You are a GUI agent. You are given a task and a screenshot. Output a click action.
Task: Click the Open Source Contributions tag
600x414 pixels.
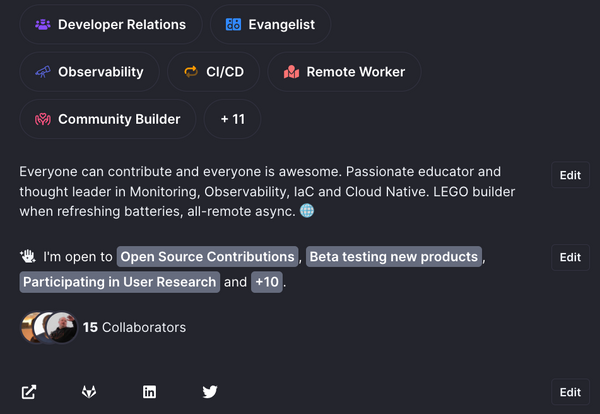click(x=207, y=256)
